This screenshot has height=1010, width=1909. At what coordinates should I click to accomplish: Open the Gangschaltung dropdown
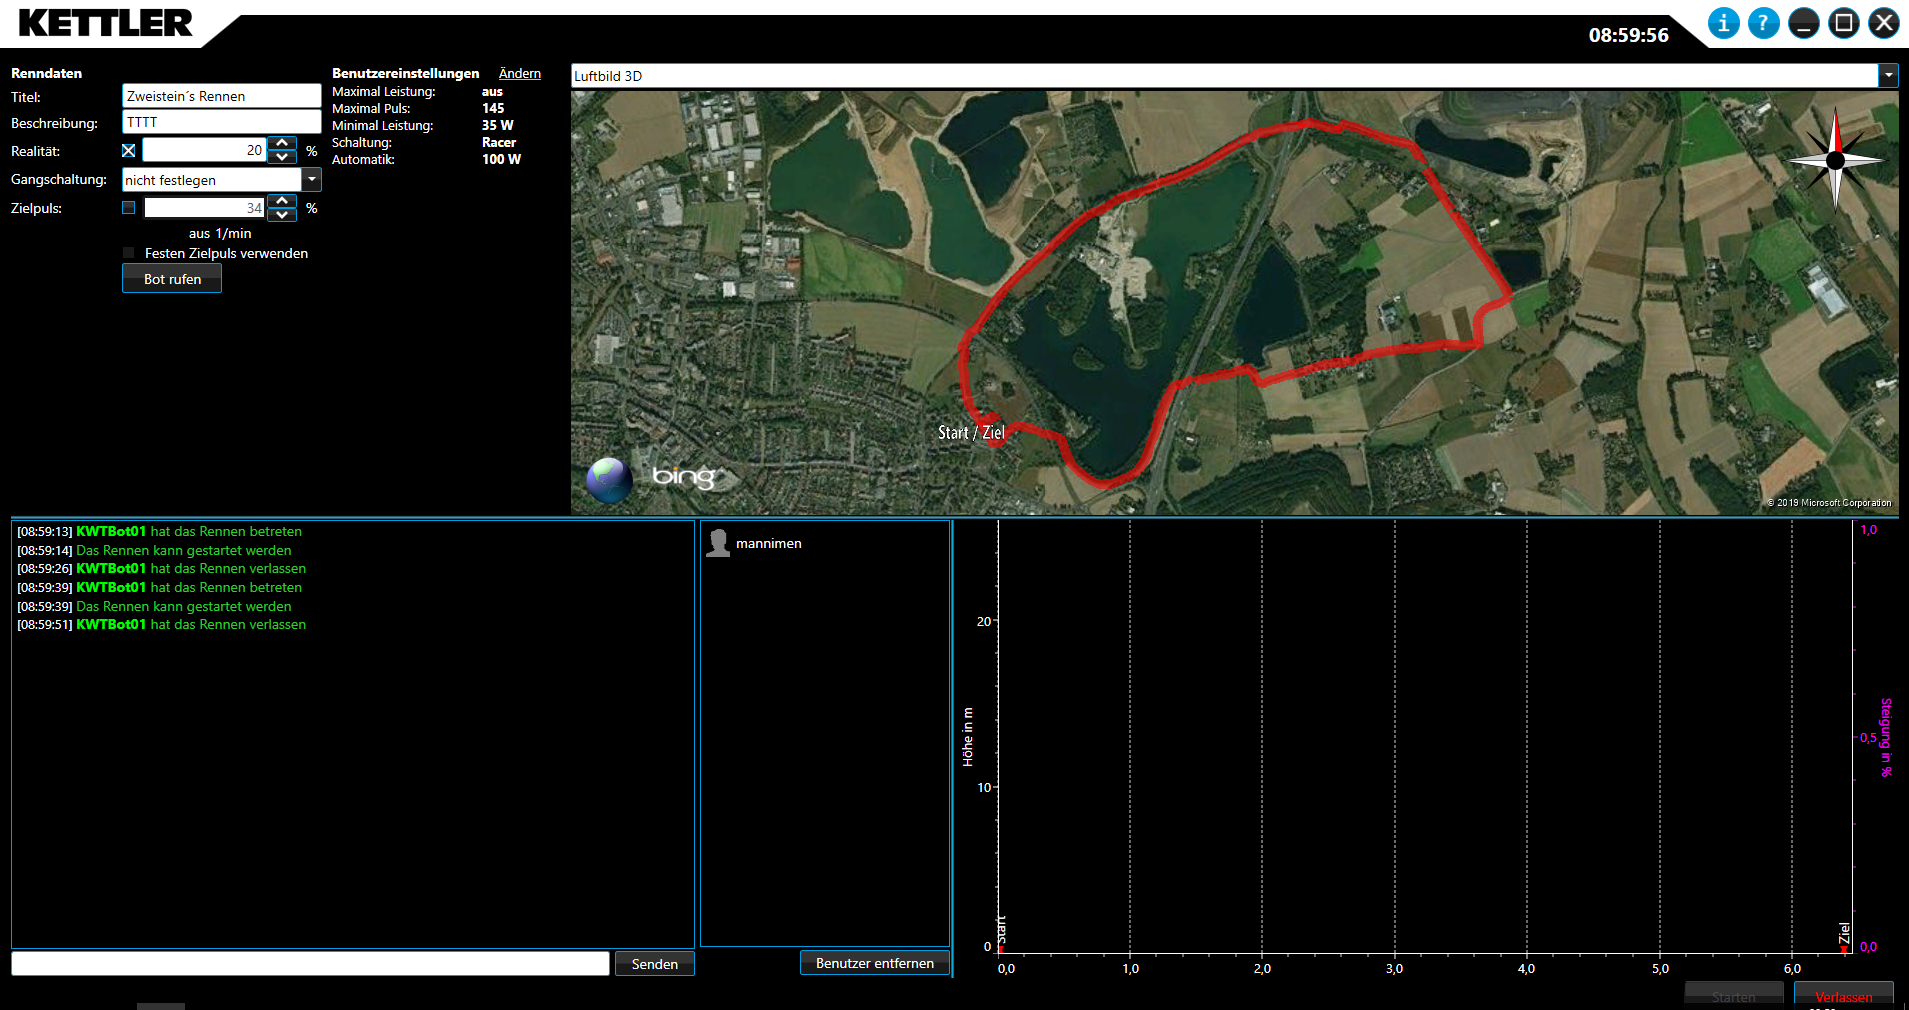tap(312, 180)
